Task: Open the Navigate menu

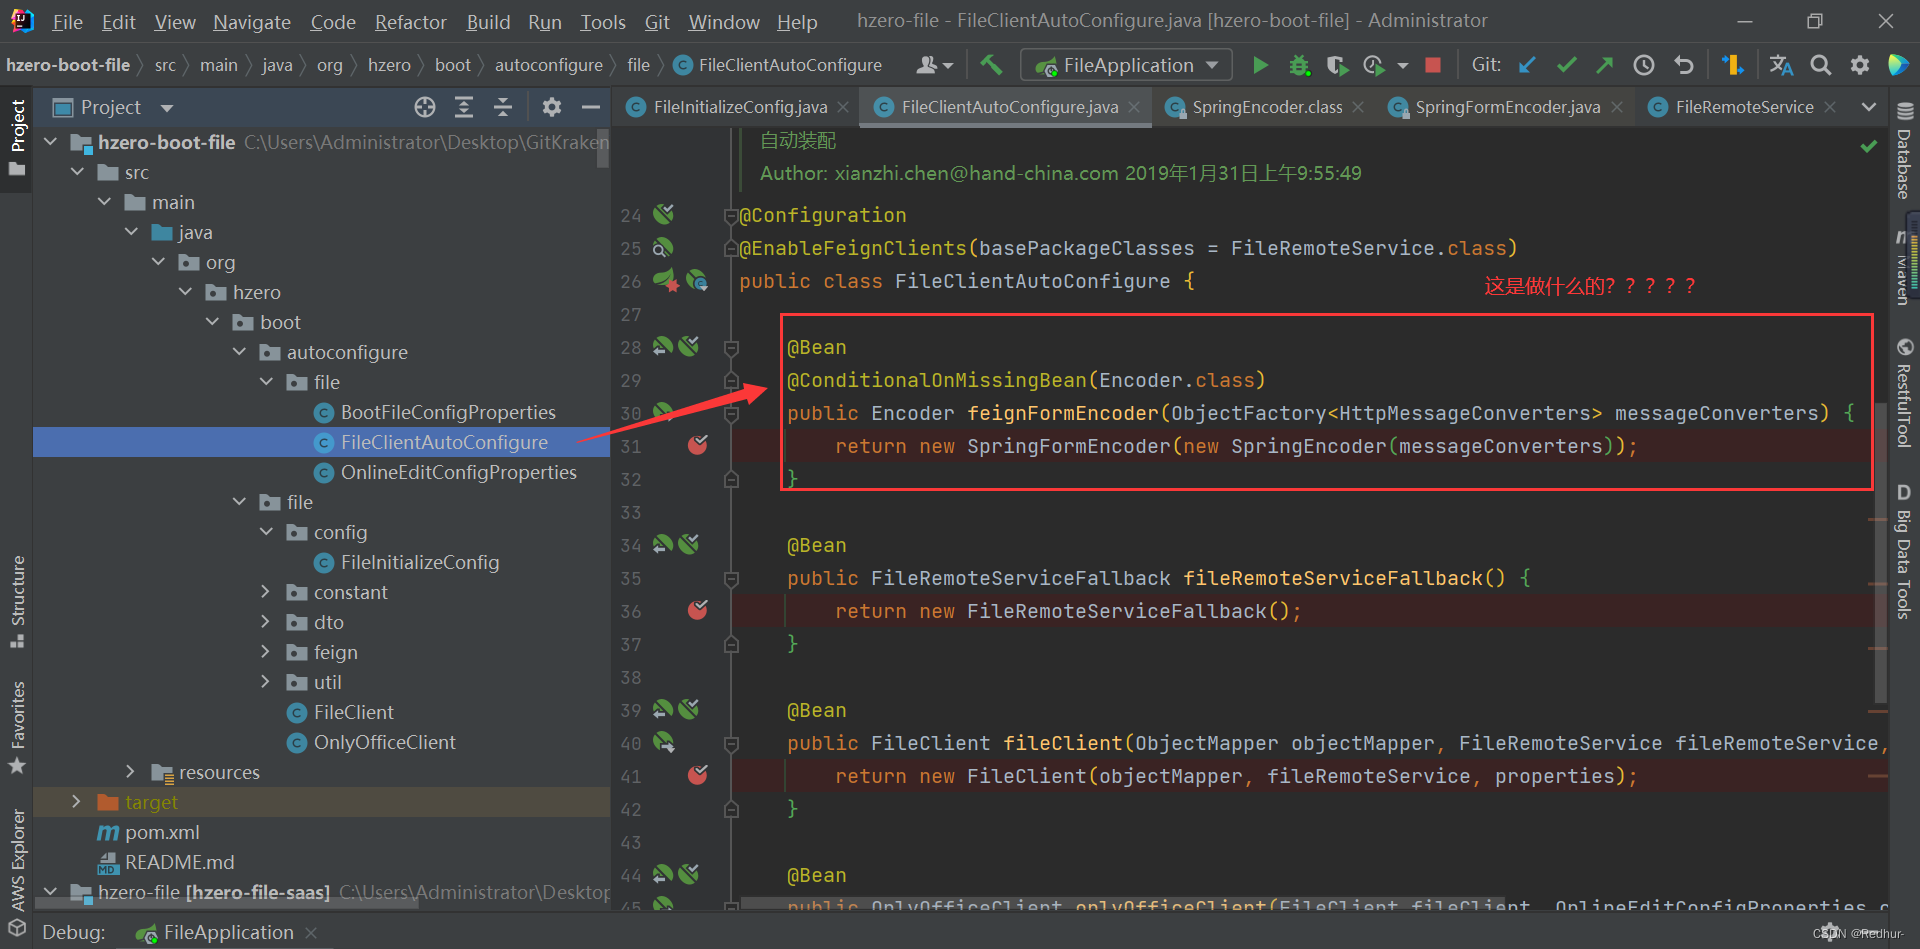Action: tap(252, 22)
